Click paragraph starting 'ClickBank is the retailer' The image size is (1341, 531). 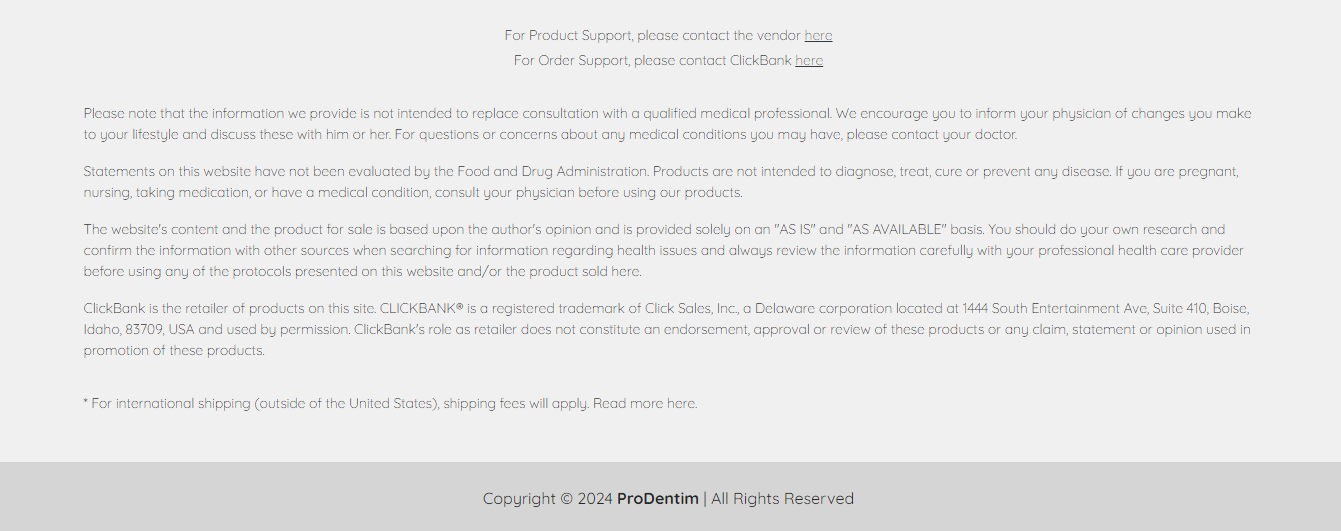667,329
